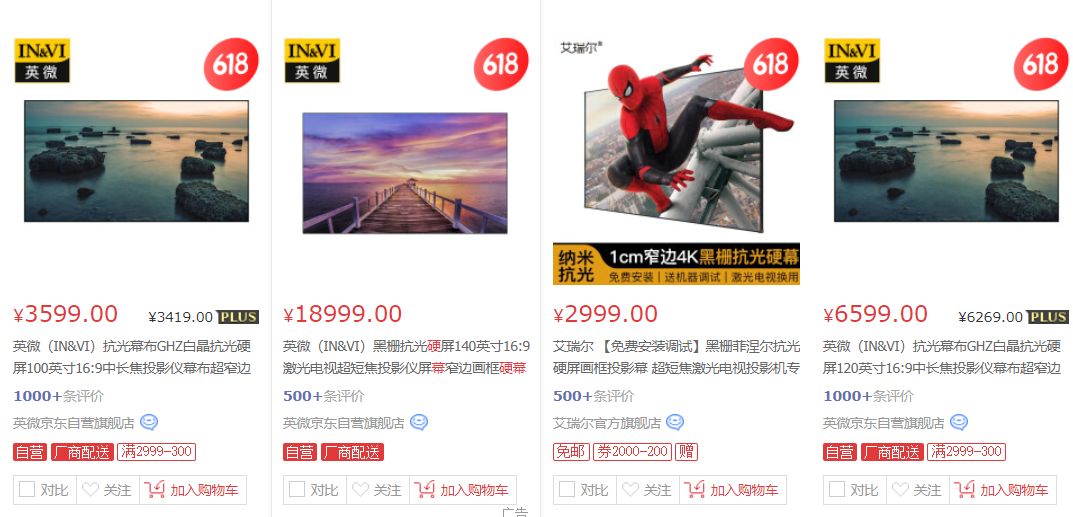1073x517 pixels.
Task: Add the ¥6599.00 120-inch screen to cart
Action: click(x=1005, y=490)
